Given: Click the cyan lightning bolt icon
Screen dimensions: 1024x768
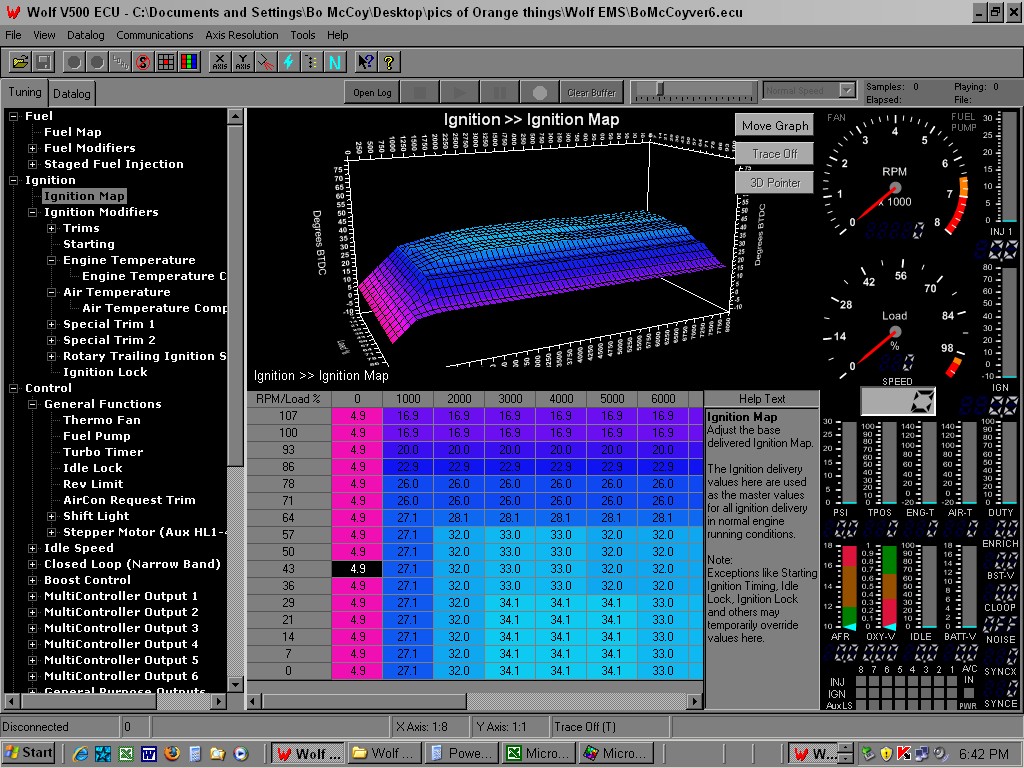Looking at the screenshot, I should point(288,62).
